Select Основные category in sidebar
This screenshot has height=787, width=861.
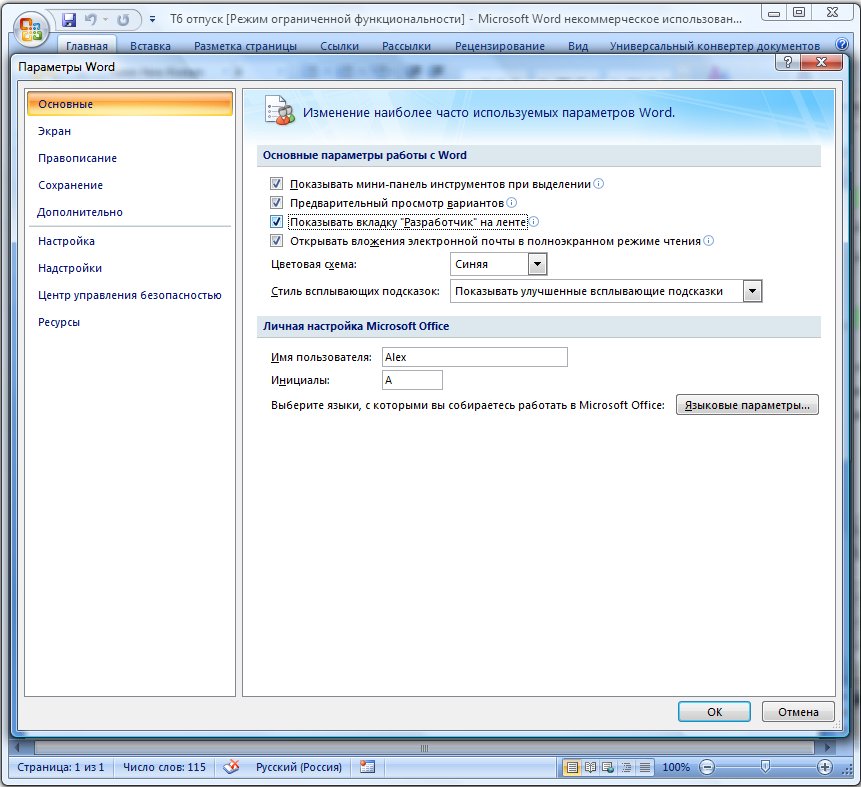coord(130,104)
